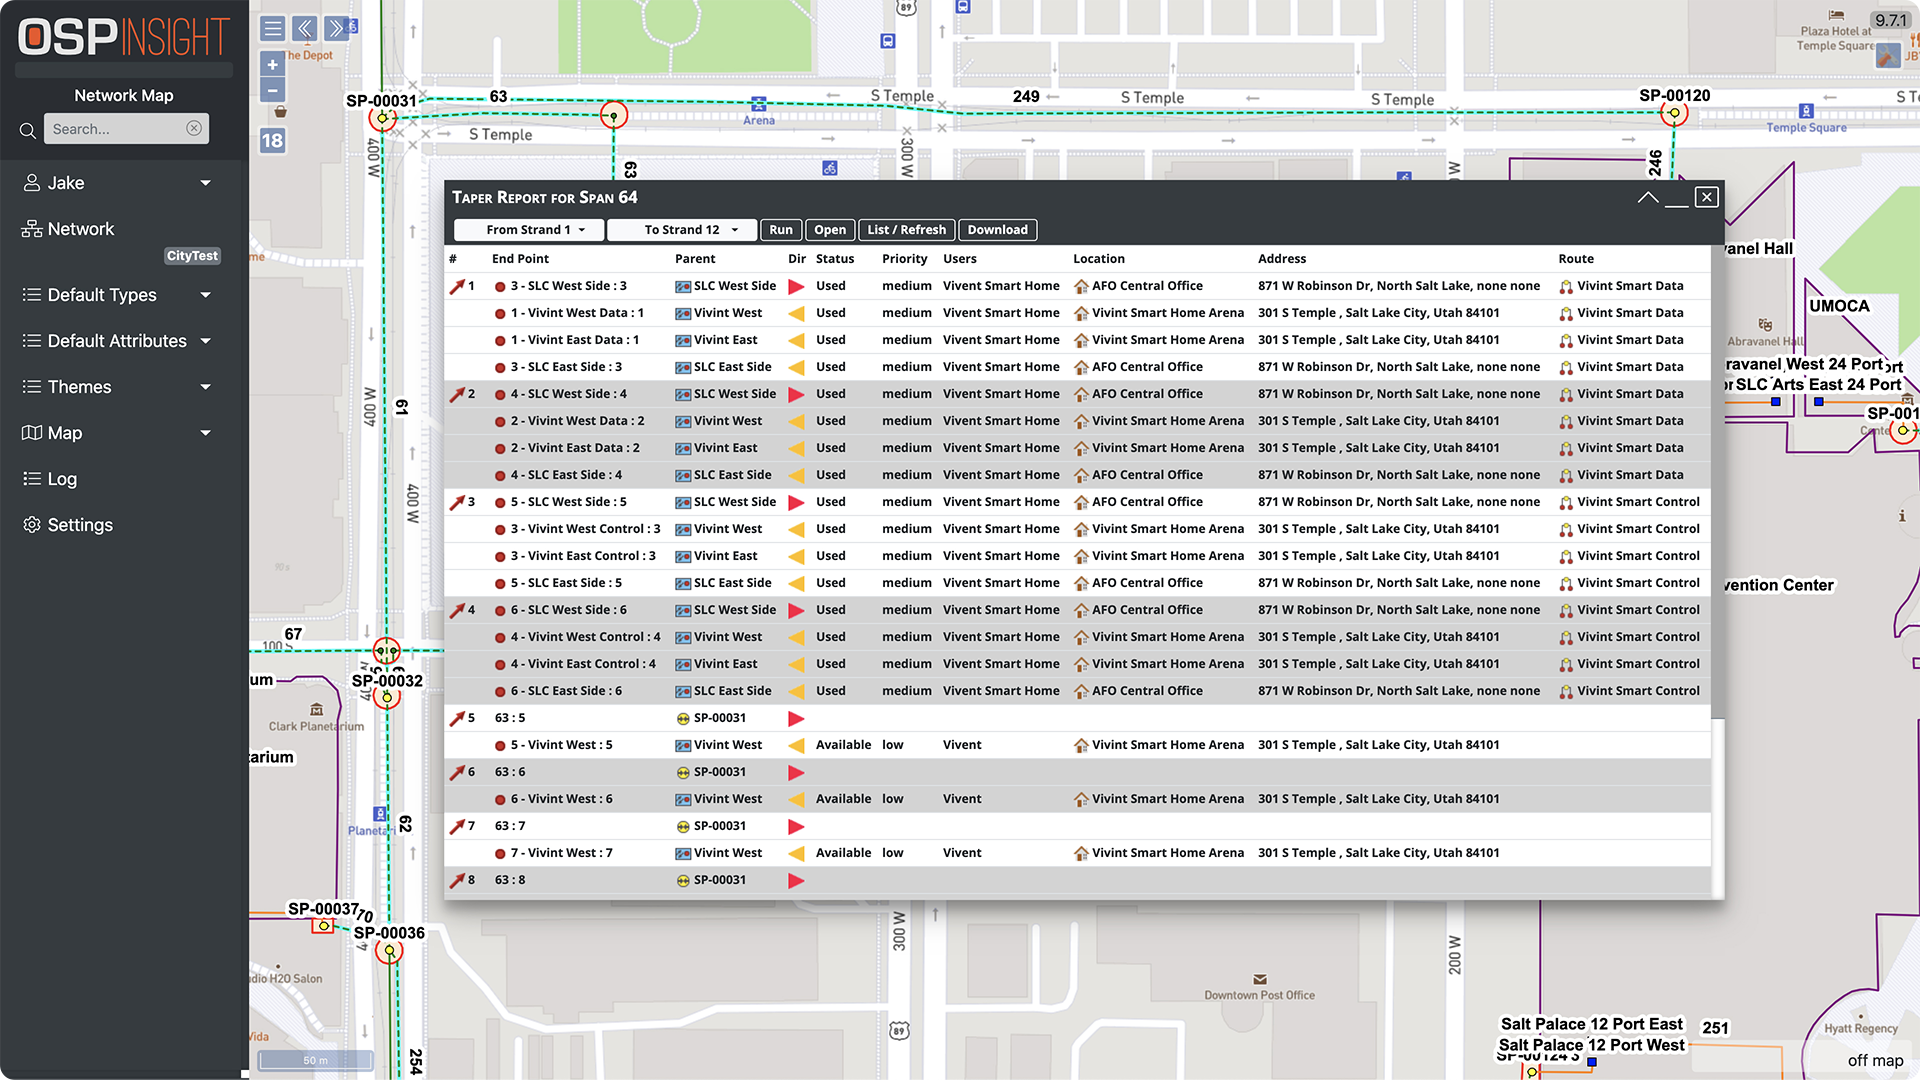Click the double-left collapse arrows icon

point(305,28)
